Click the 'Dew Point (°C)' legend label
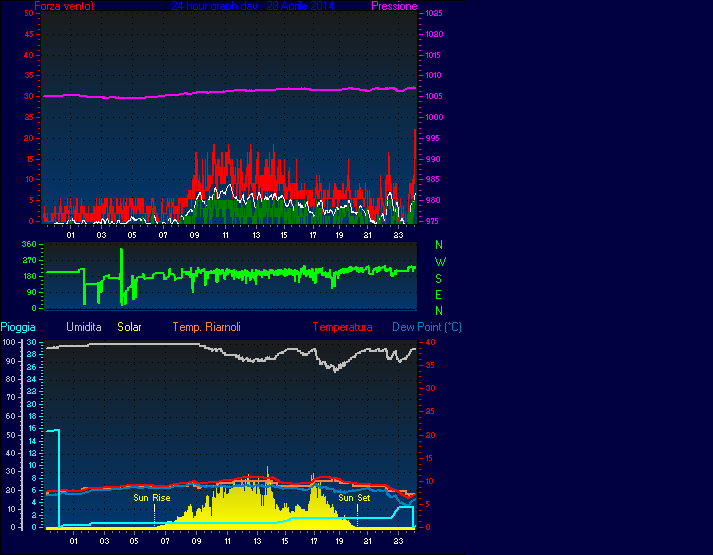Image resolution: width=713 pixels, height=555 pixels. point(426,327)
